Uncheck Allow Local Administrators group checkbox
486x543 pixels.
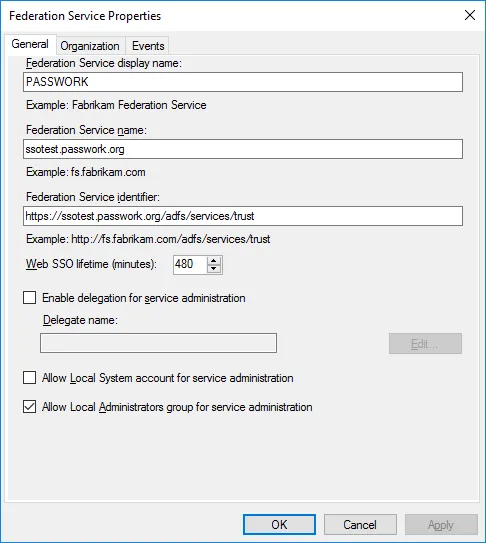29,407
